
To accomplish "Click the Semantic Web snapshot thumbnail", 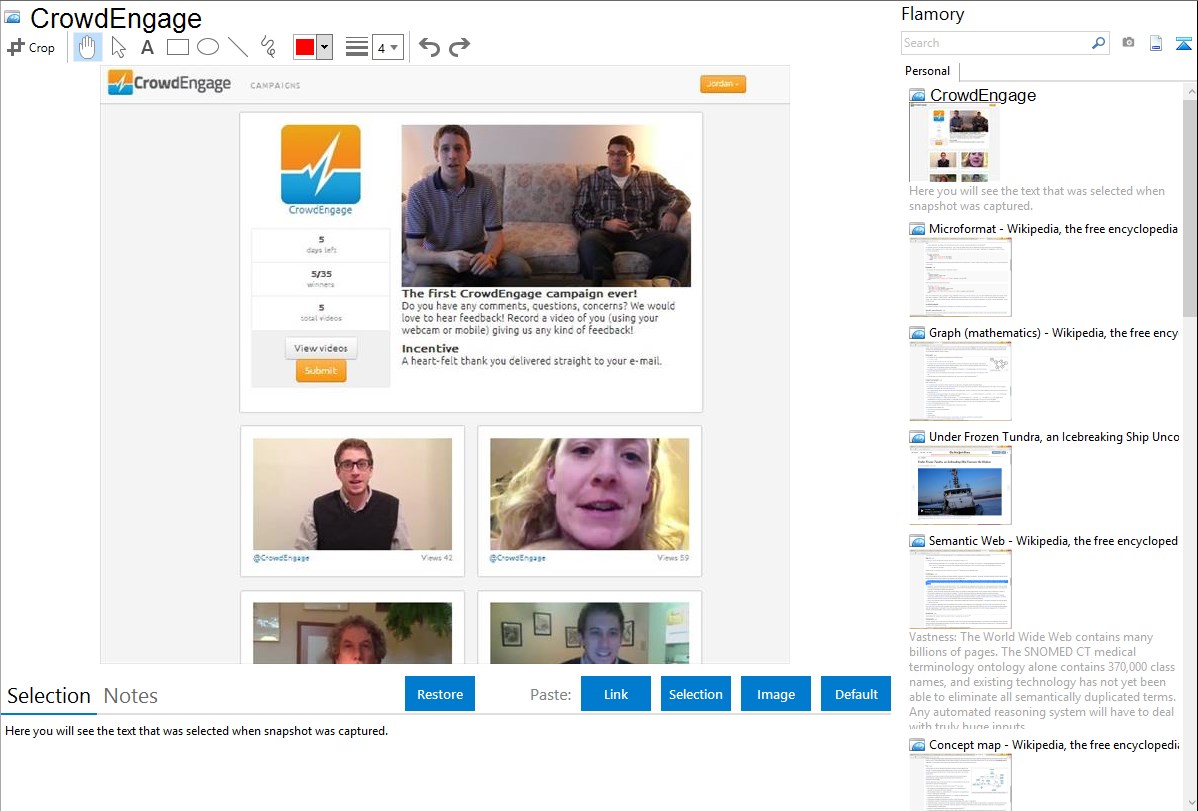I will (x=960, y=589).
